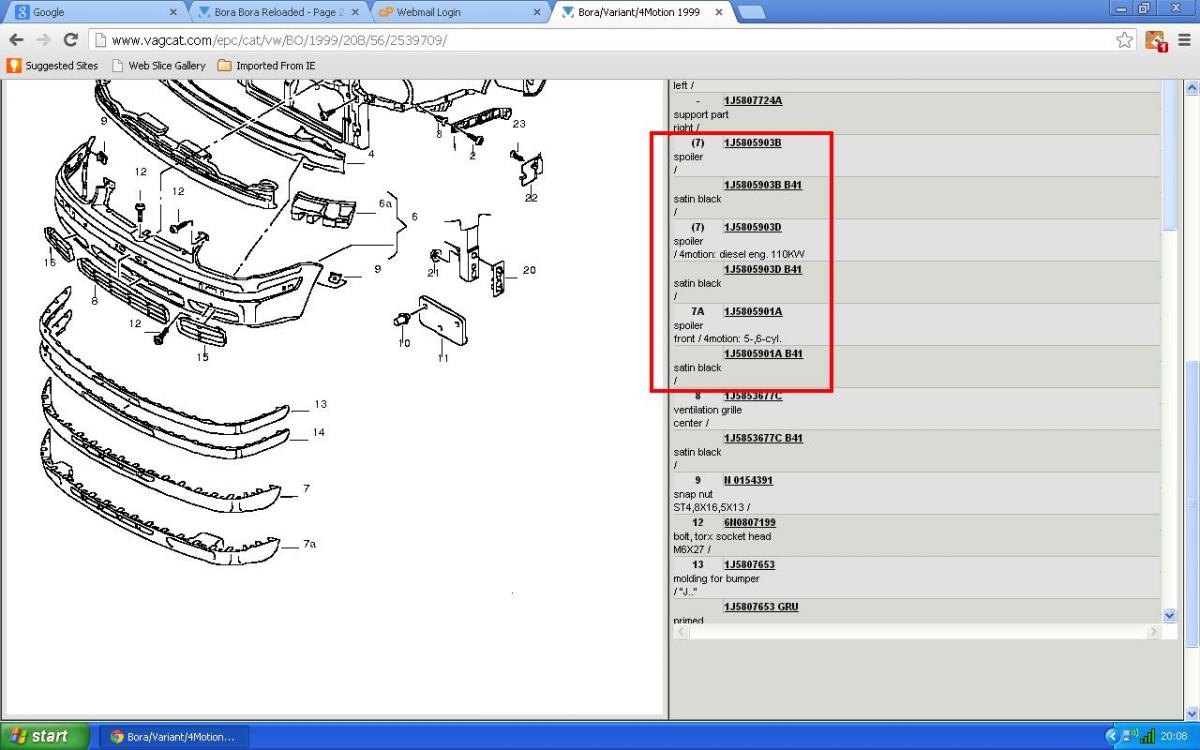
Task: Open satin black part 1J5805903B B41
Action: [763, 185]
